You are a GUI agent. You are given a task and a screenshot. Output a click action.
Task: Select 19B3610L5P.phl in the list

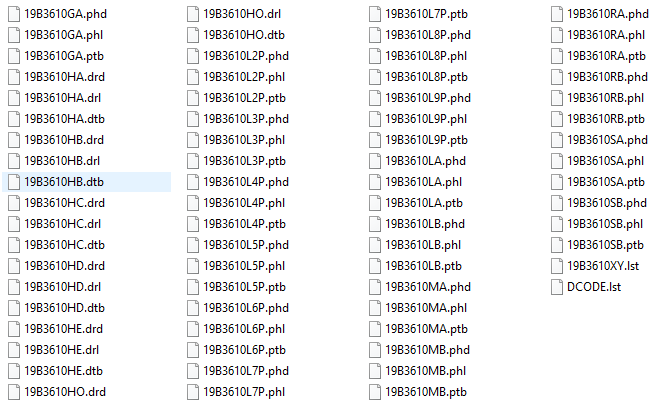(x=244, y=266)
